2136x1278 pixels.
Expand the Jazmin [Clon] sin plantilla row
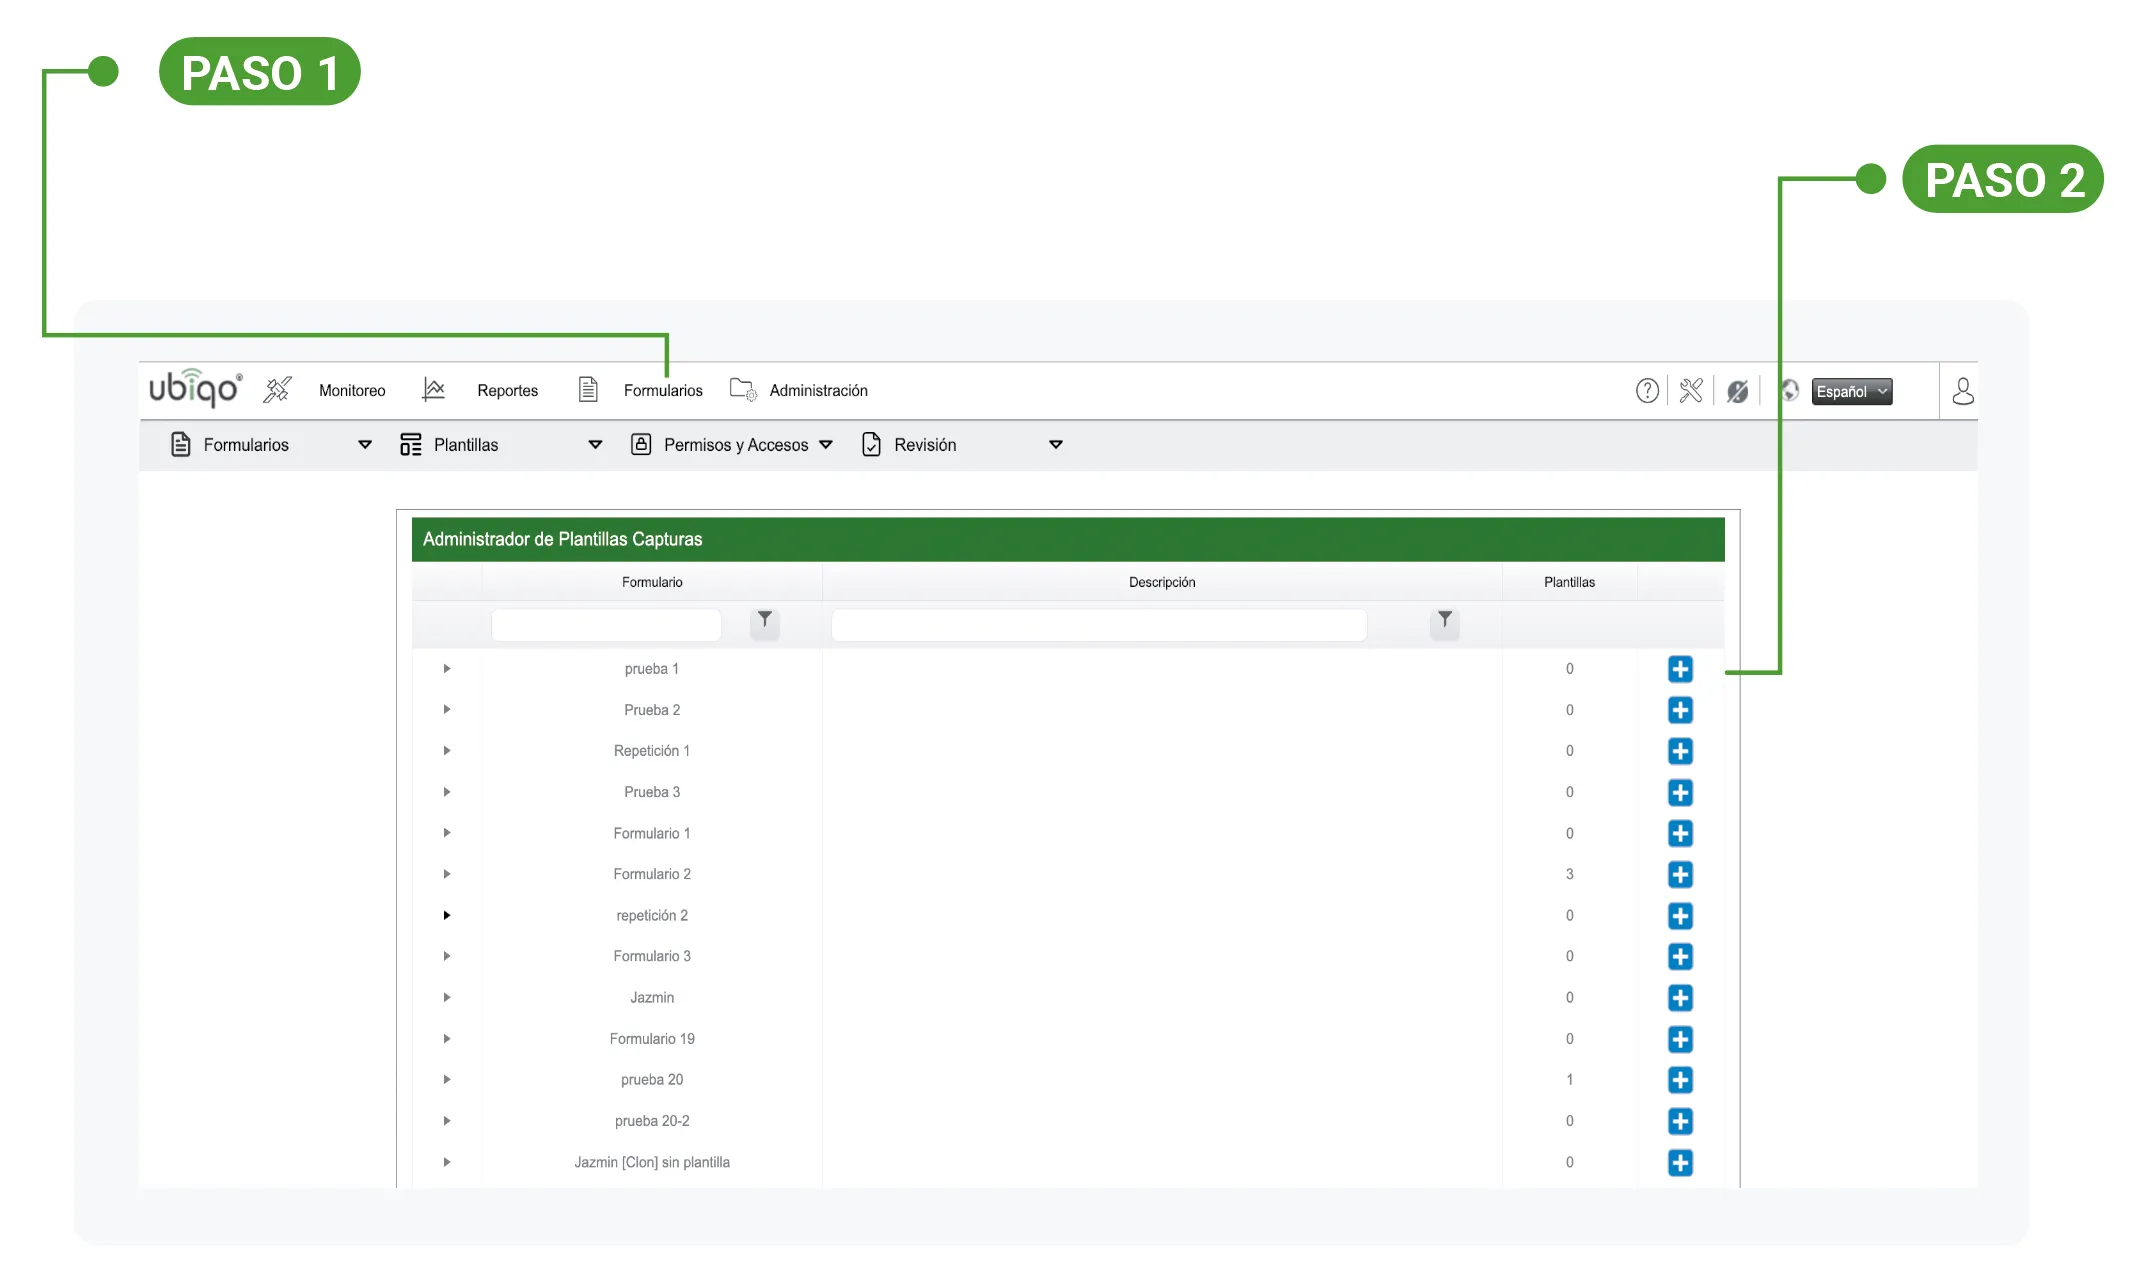click(447, 1162)
